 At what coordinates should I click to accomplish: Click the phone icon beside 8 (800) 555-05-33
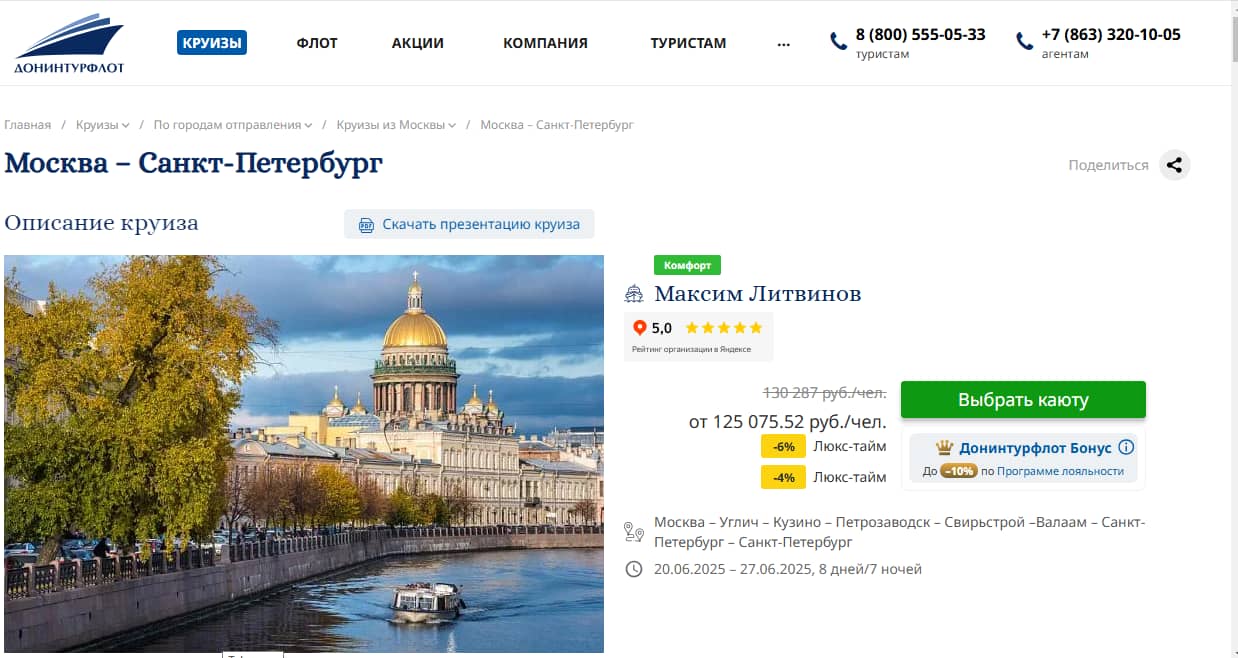click(838, 41)
